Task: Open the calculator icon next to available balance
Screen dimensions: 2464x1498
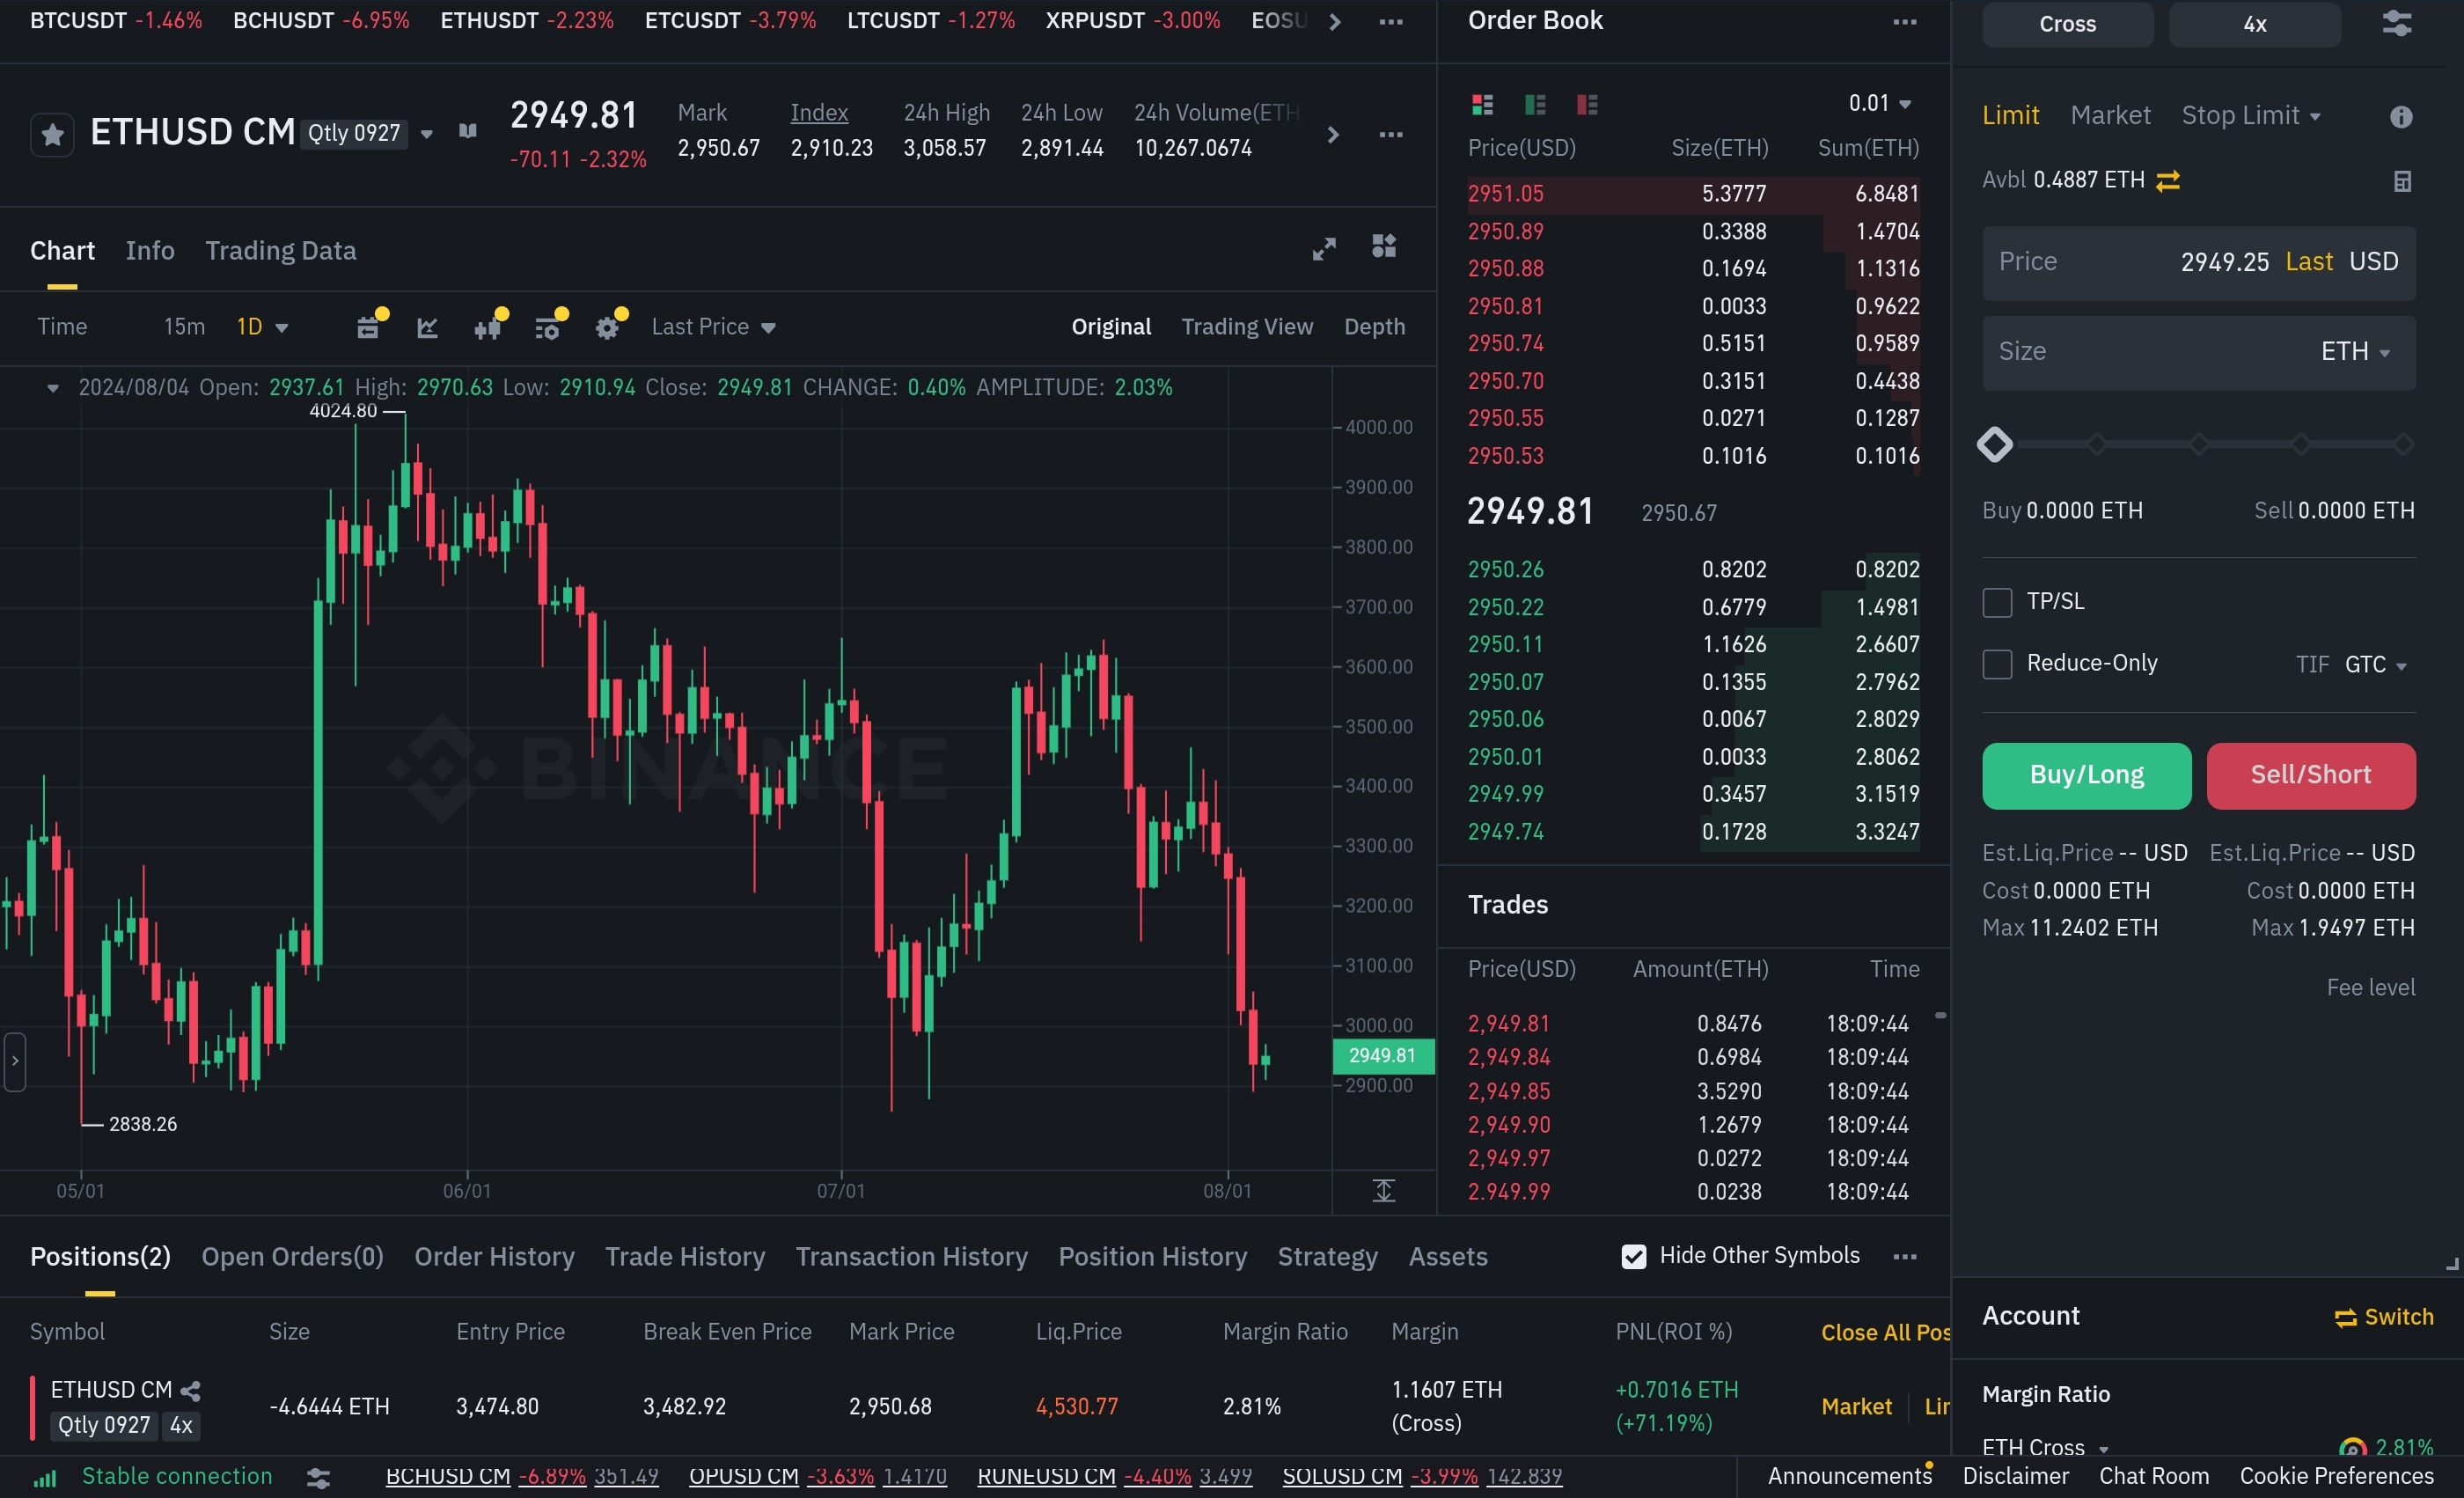Action: point(2402,181)
